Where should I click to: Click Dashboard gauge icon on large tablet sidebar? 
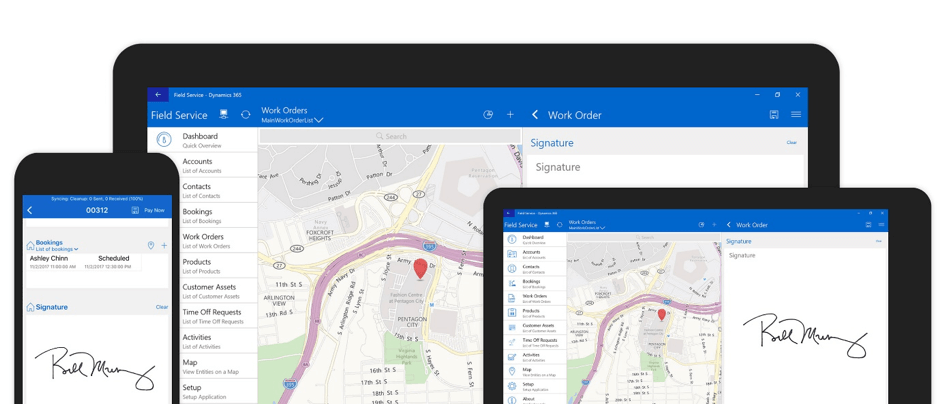[163, 139]
